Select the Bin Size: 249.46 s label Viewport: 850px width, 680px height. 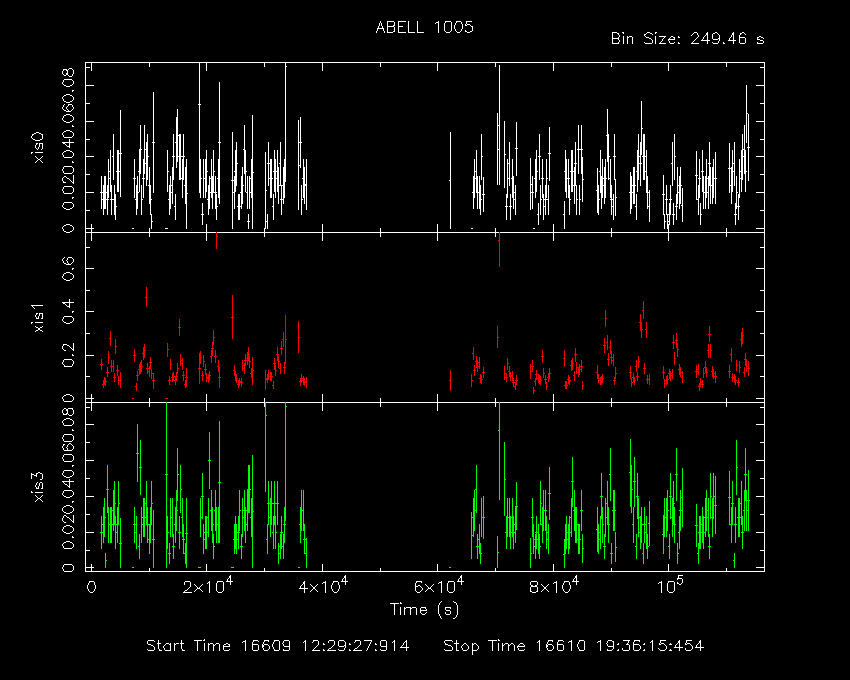click(687, 39)
